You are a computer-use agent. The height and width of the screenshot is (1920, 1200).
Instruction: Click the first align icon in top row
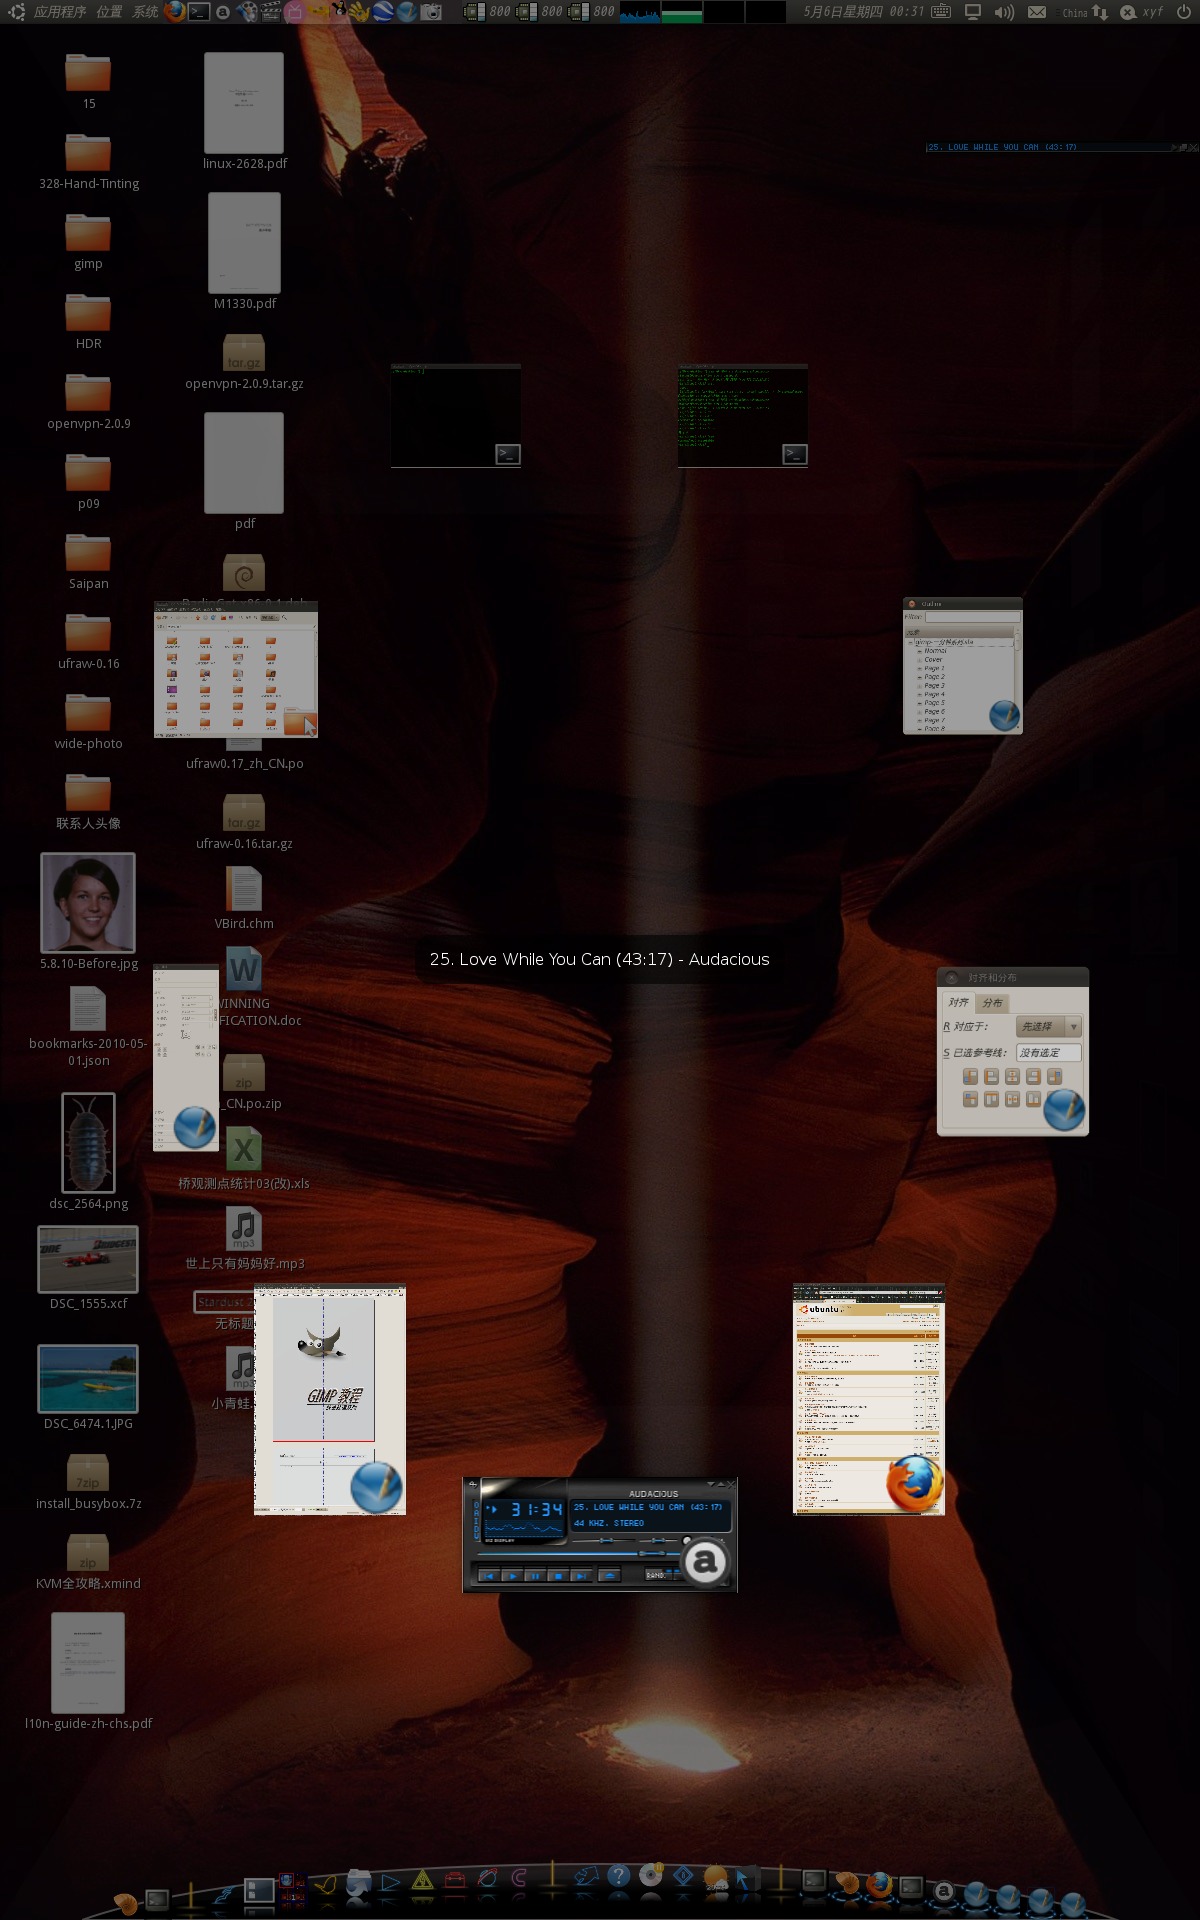click(970, 1076)
